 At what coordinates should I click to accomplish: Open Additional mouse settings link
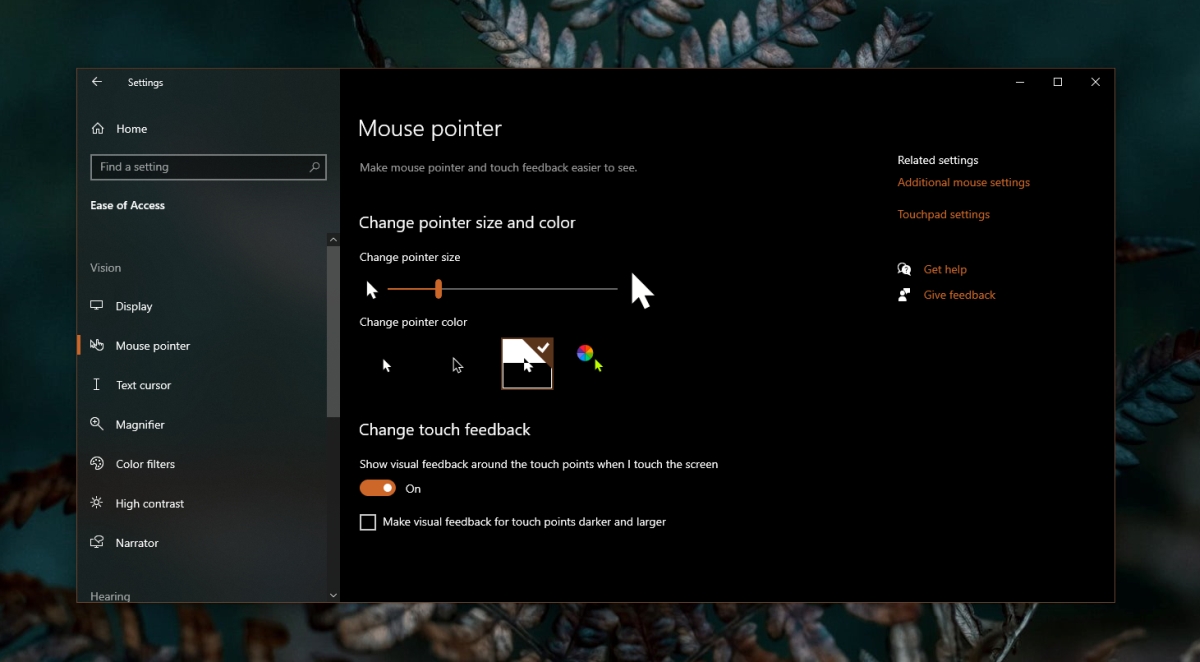[x=963, y=182]
